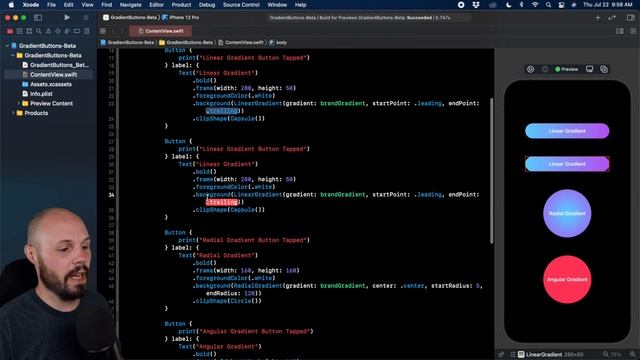Open the adjust editor options menu
Image resolution: width=640 pixels, height=360 pixels.
point(620,31)
